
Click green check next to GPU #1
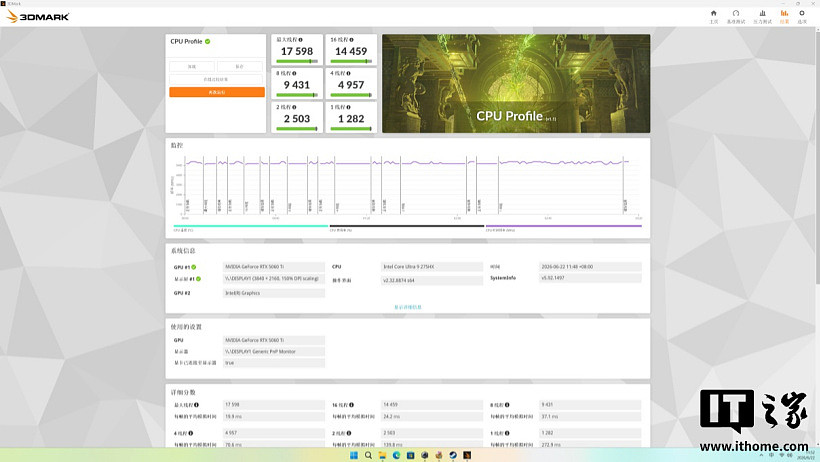click(x=193, y=267)
